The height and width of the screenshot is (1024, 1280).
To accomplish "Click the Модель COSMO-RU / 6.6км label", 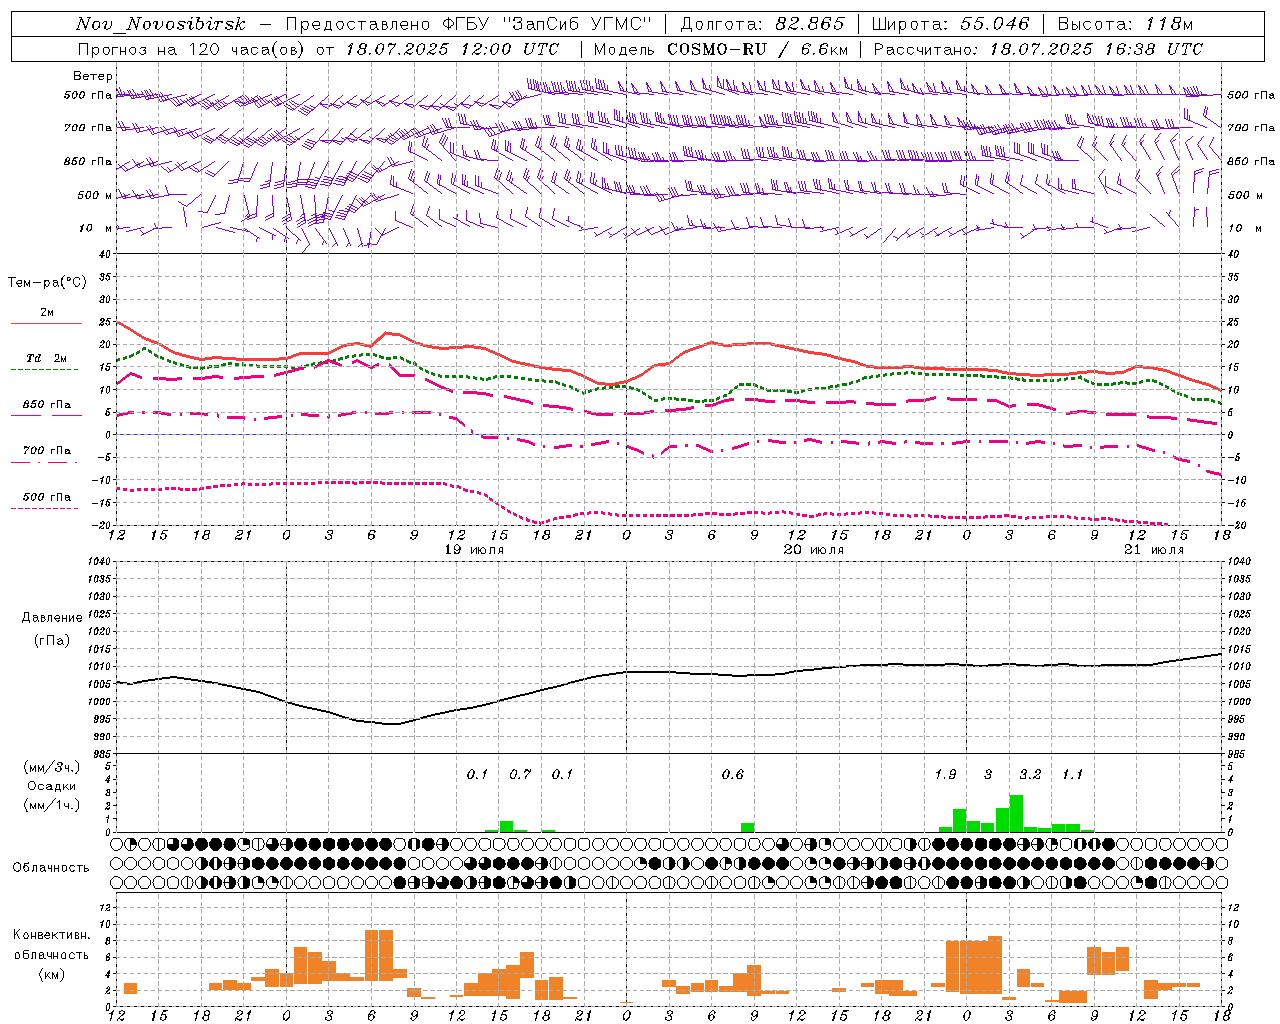I will tap(720, 49).
